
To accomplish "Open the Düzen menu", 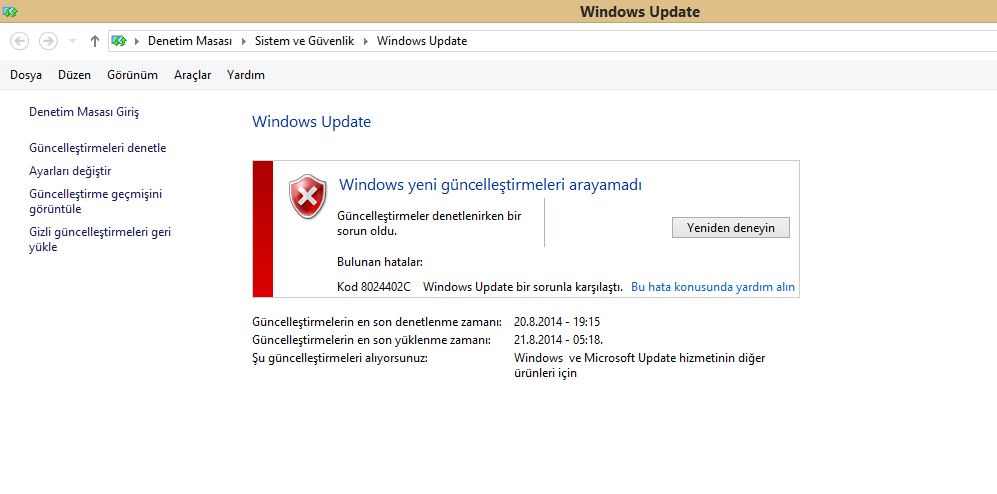I will [x=74, y=75].
